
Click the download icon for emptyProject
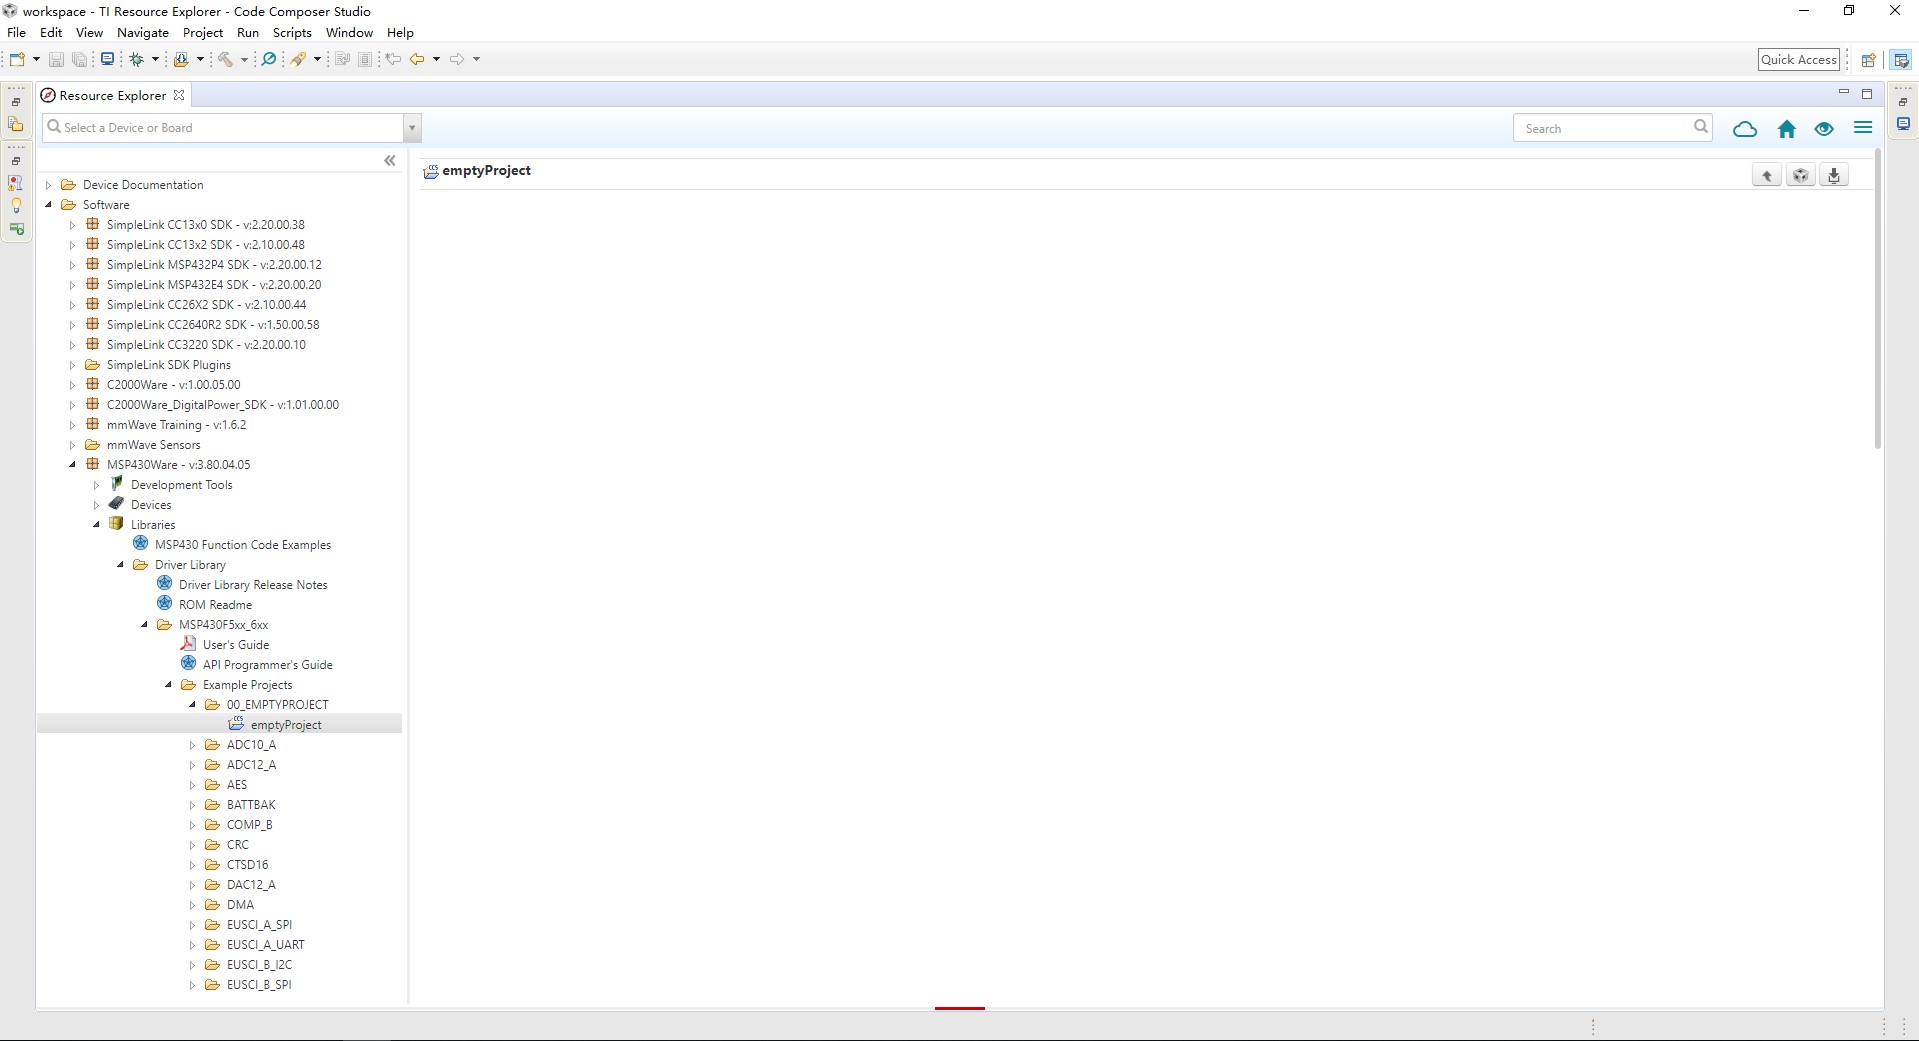1834,176
